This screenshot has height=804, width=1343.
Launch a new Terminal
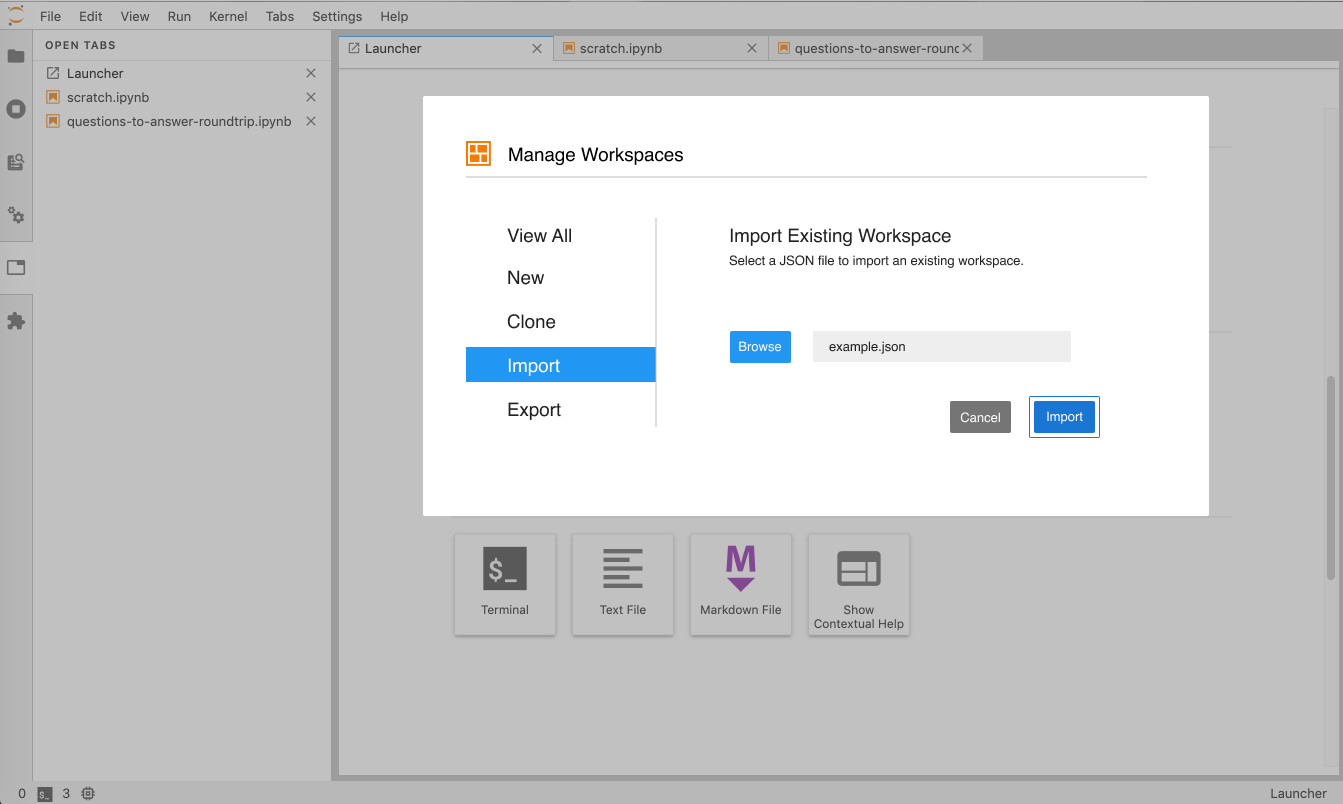[505, 584]
